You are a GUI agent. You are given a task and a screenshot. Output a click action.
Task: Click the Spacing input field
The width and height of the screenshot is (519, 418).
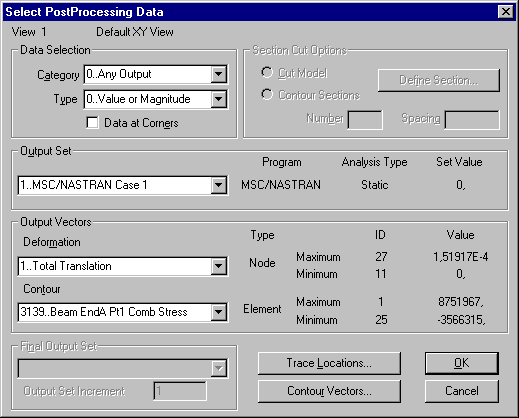coord(472,120)
